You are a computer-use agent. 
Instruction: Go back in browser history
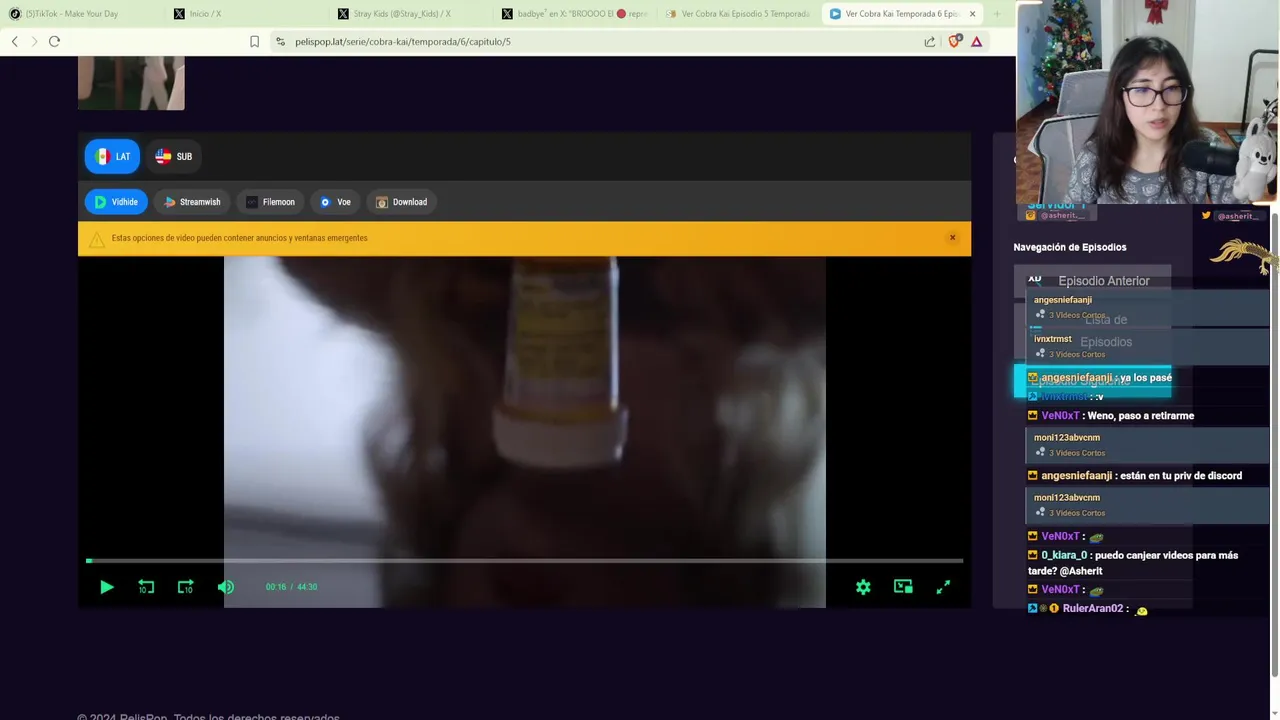pos(14,41)
